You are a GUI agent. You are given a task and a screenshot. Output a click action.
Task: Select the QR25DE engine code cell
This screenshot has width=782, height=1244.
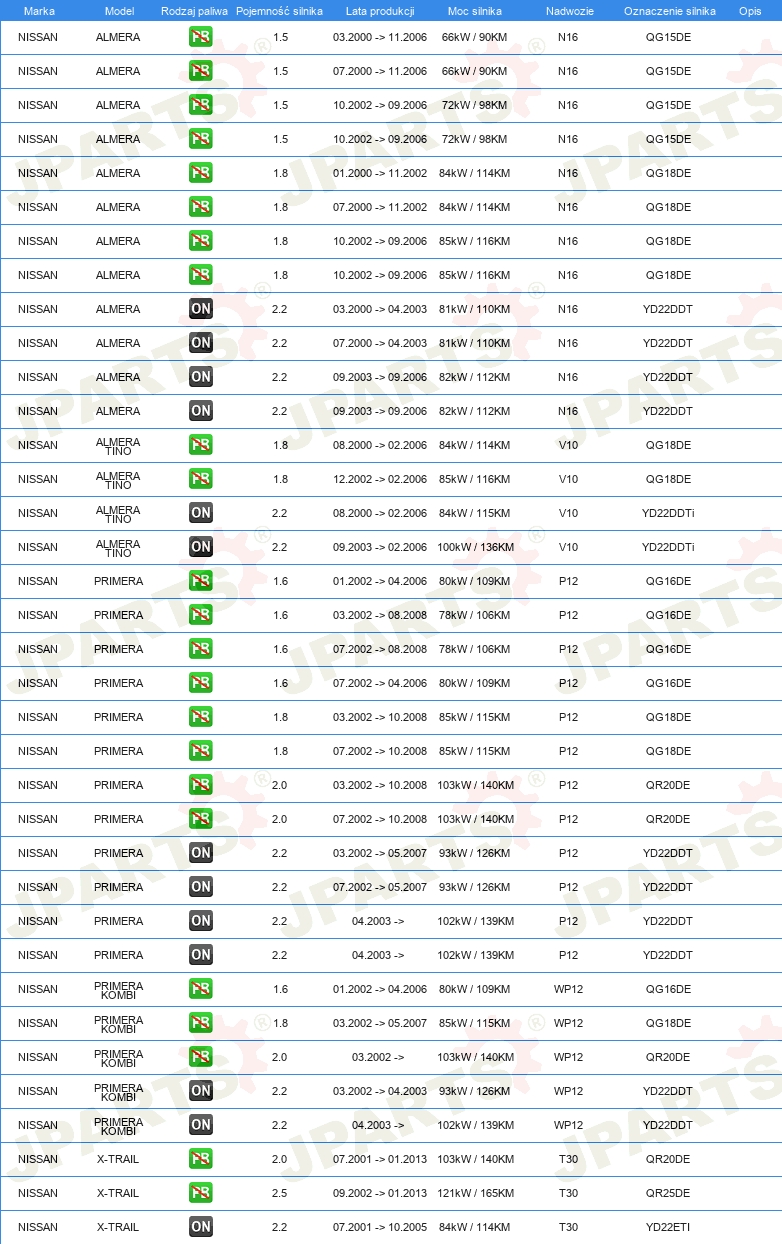pyautogui.click(x=668, y=1193)
